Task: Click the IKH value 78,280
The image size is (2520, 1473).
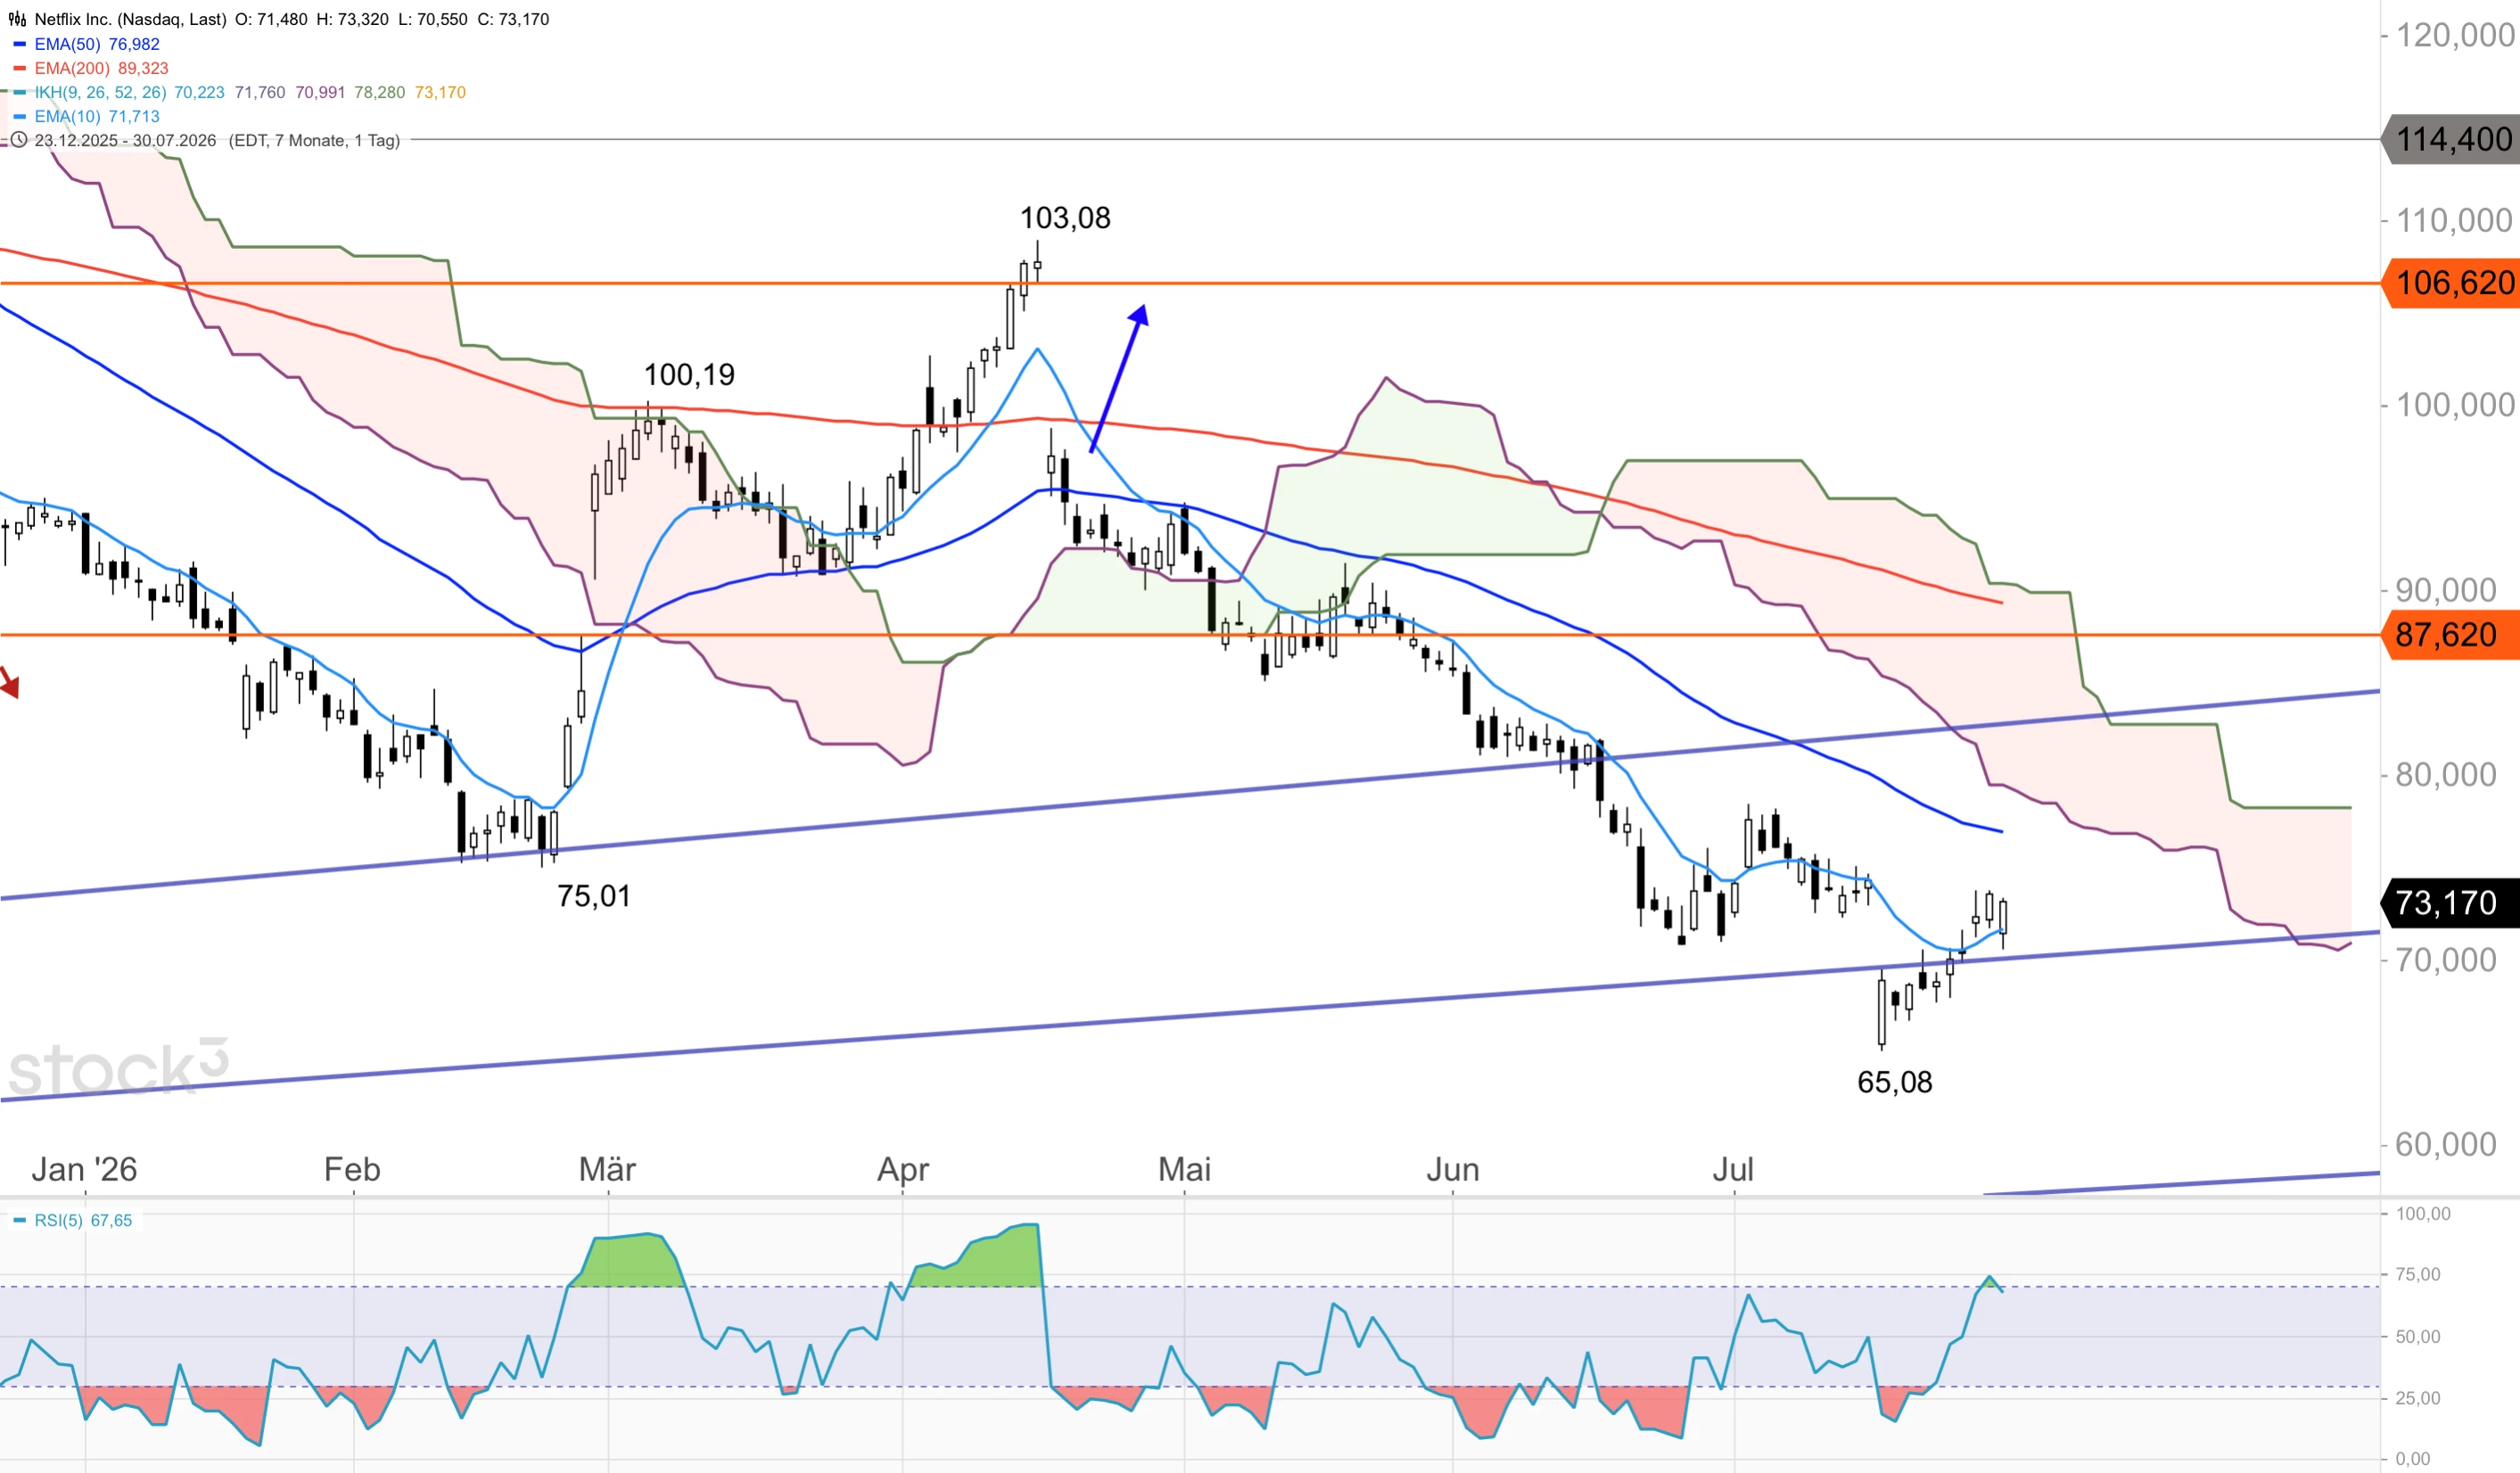Action: click(380, 92)
